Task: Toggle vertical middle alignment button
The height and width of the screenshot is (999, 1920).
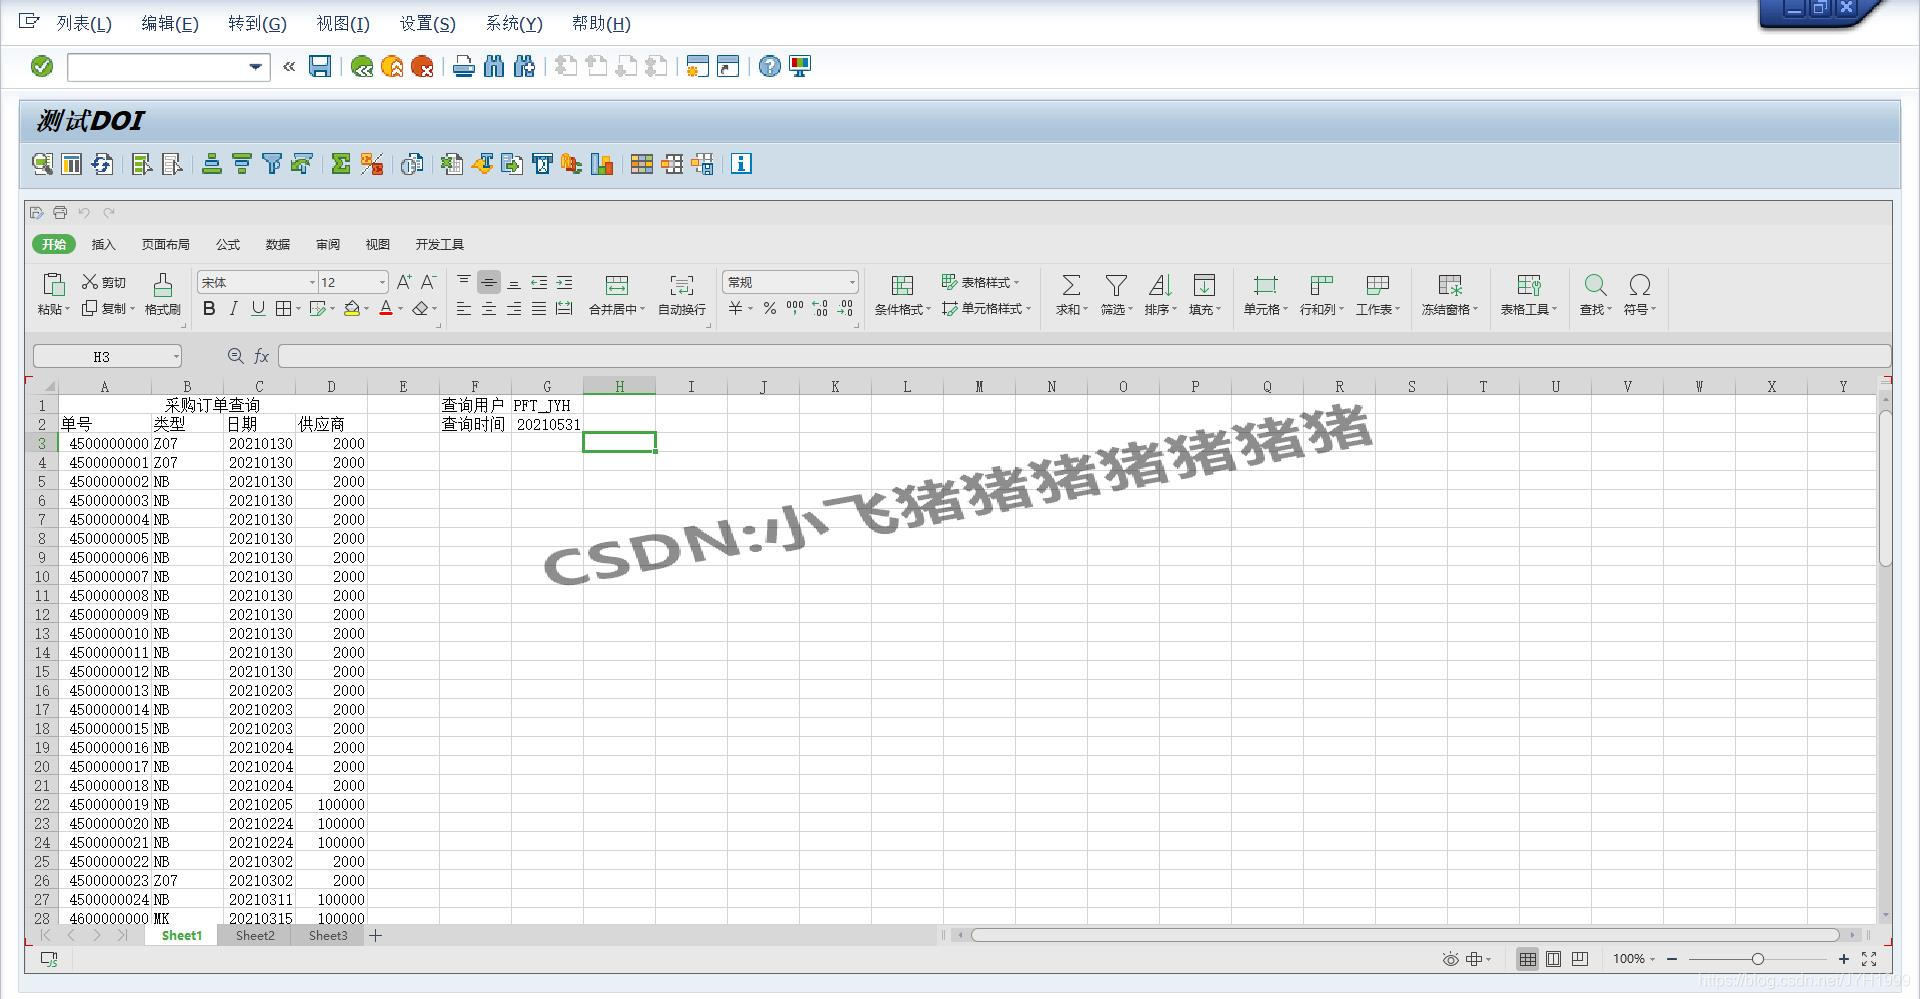Action: pyautogui.click(x=488, y=283)
